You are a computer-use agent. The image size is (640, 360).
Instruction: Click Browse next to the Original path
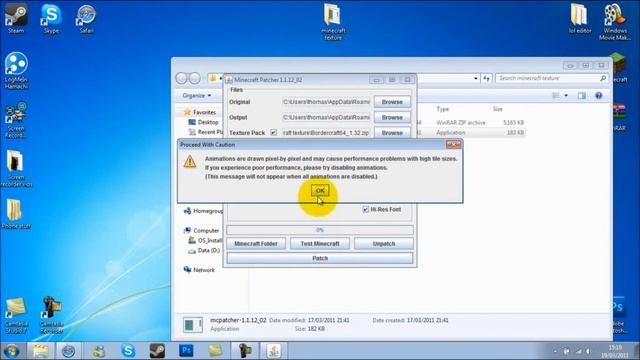tap(392, 102)
